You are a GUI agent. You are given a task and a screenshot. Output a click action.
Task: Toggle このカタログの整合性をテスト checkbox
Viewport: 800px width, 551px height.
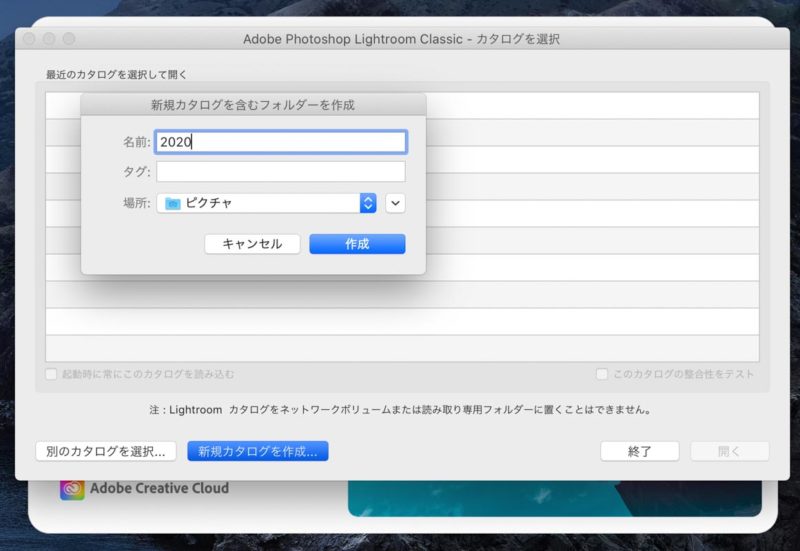(602, 374)
